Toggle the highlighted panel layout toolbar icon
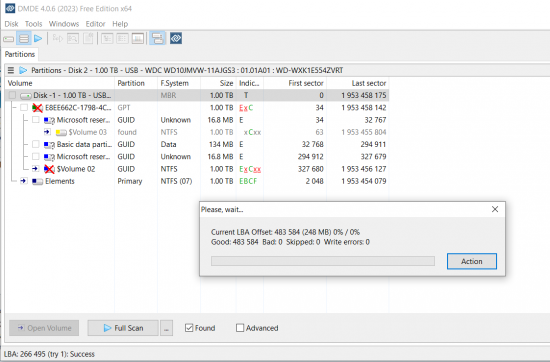Viewport: 550px width, 362px height. coord(157,39)
